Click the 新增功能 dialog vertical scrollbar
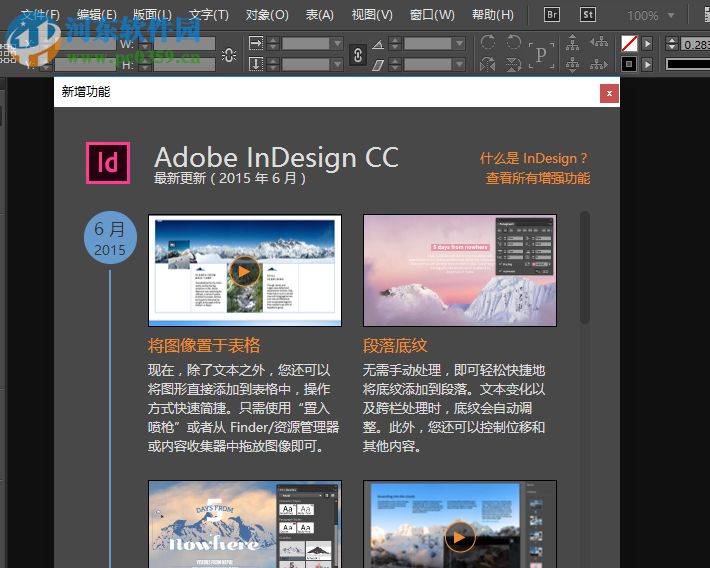710x568 pixels. [585, 267]
